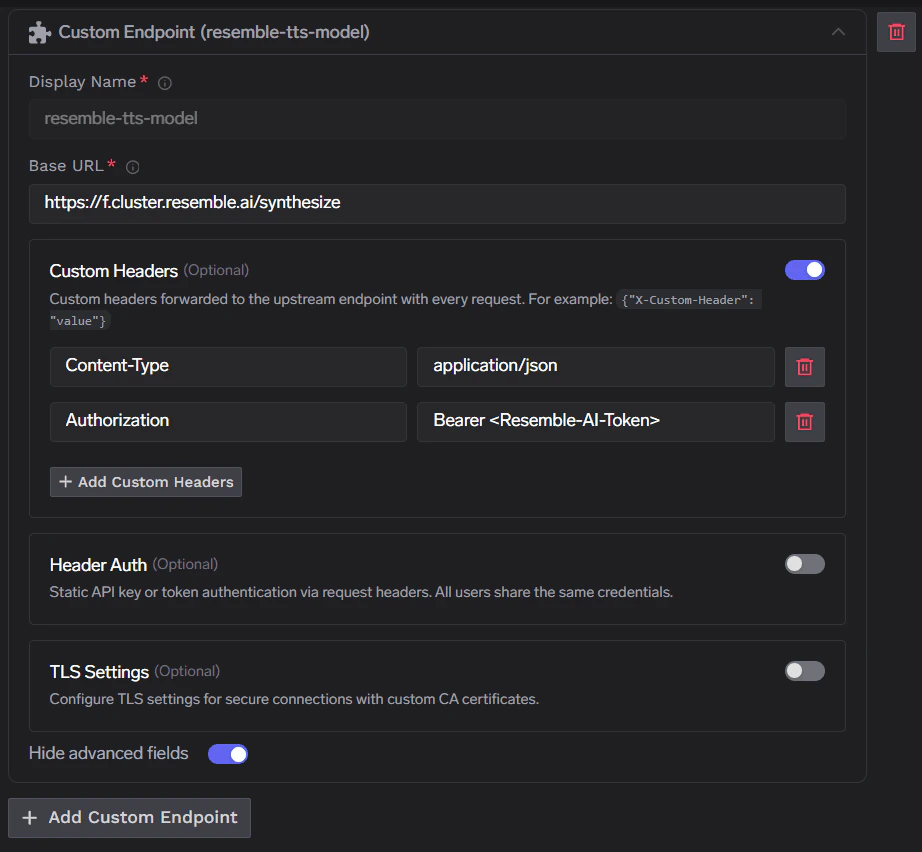Image resolution: width=922 pixels, height=852 pixels.
Task: Click the Custom Headers section heading
Action: coord(113,270)
